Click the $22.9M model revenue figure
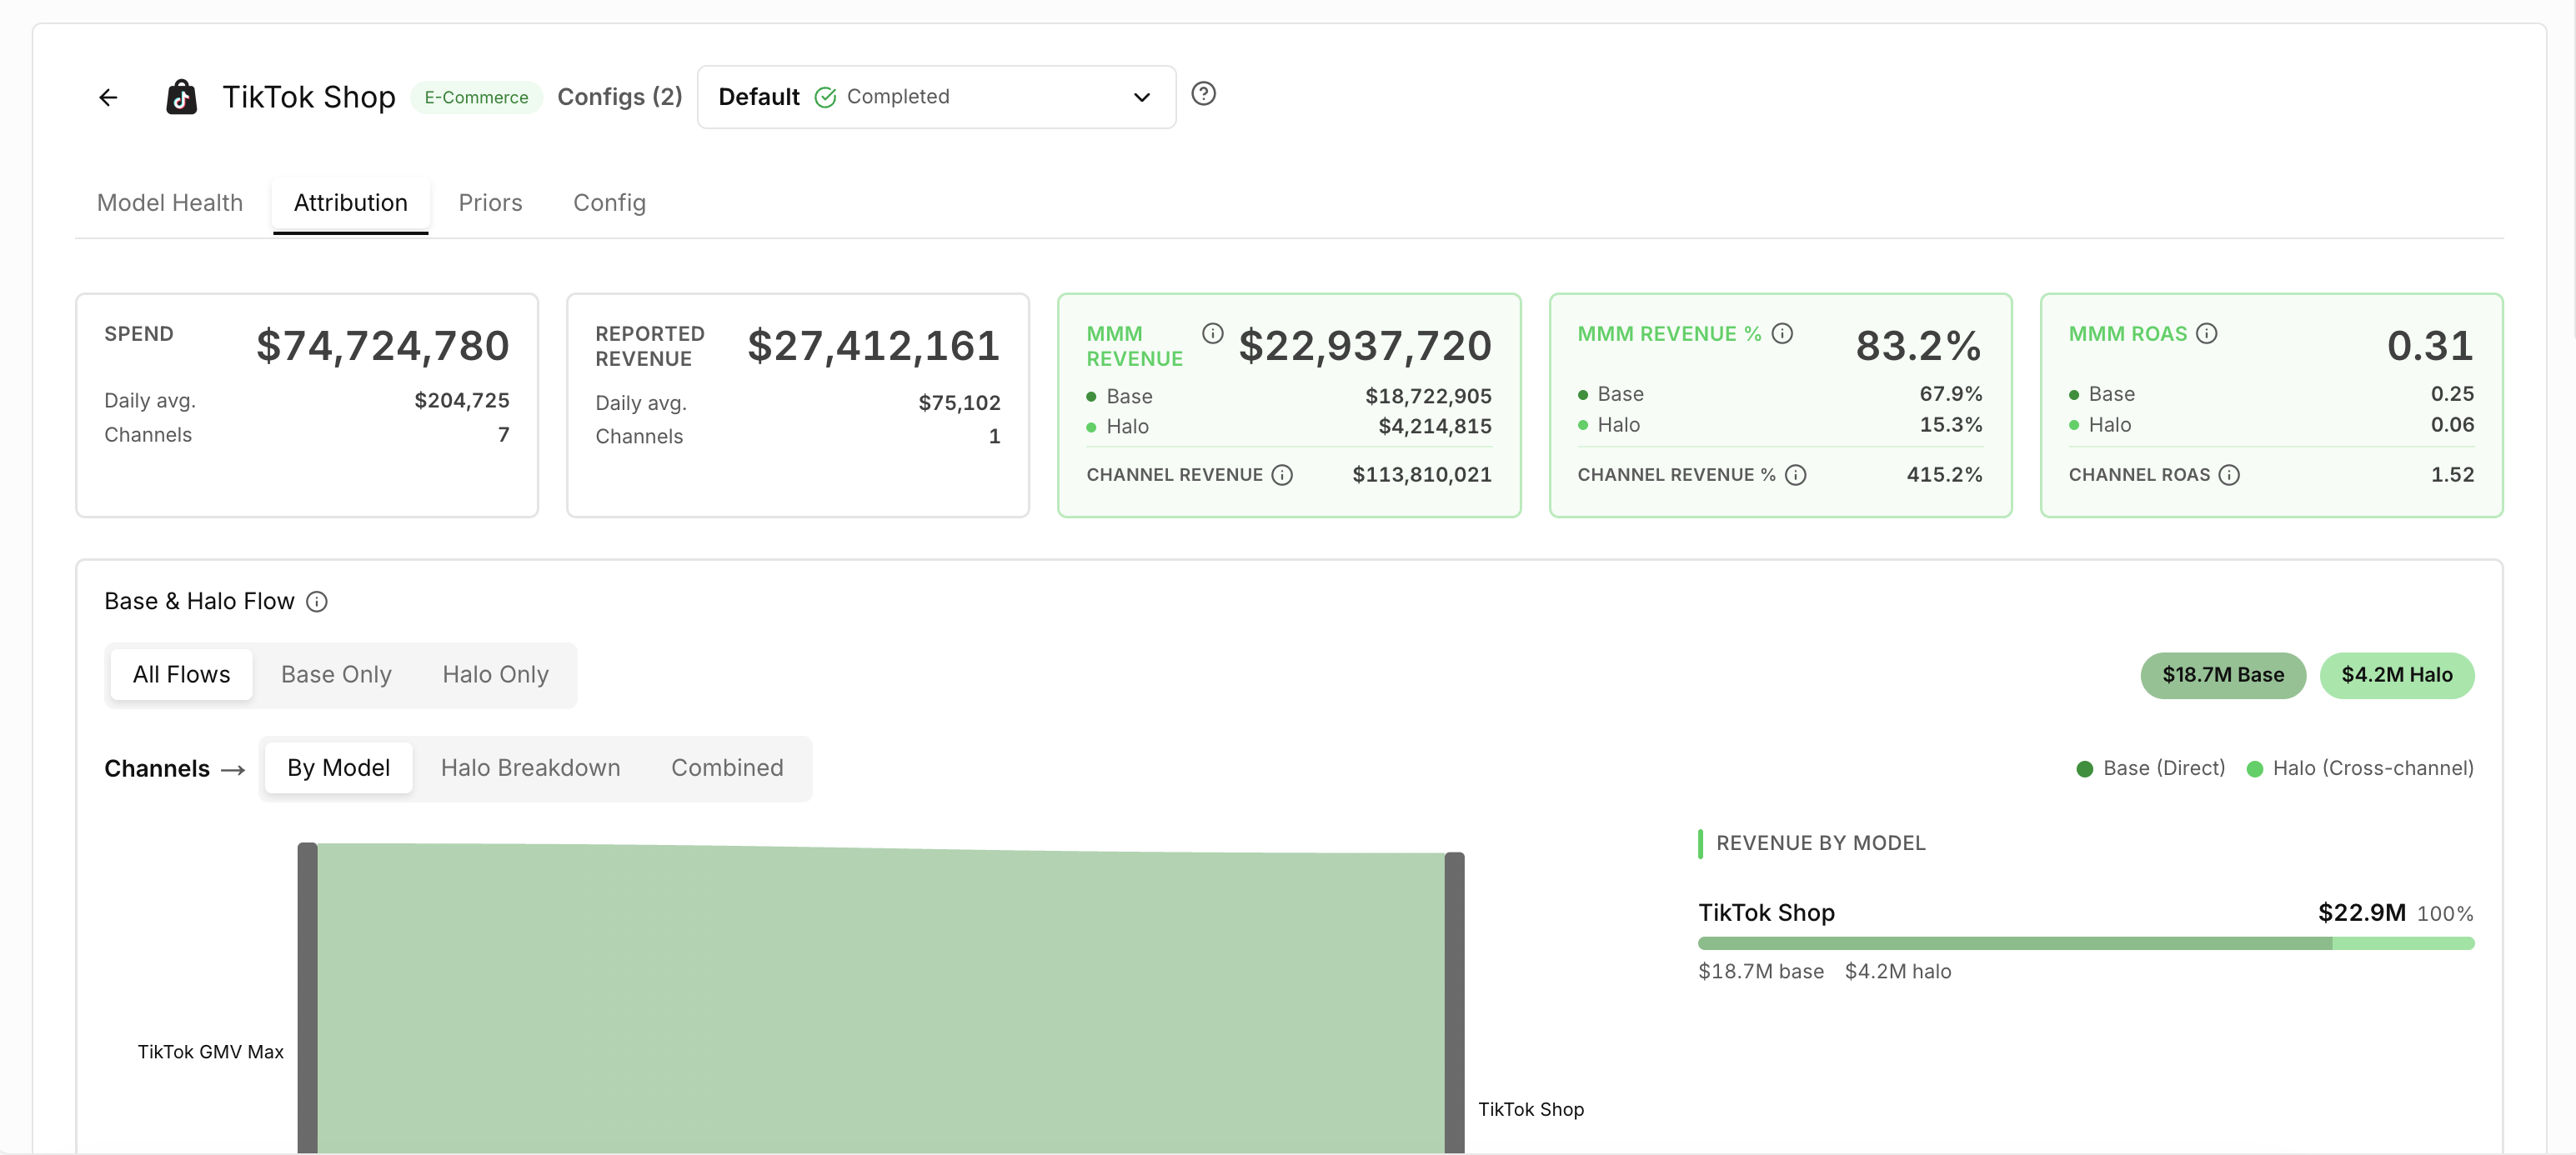The width and height of the screenshot is (2576, 1155). pyautogui.click(x=2362, y=913)
